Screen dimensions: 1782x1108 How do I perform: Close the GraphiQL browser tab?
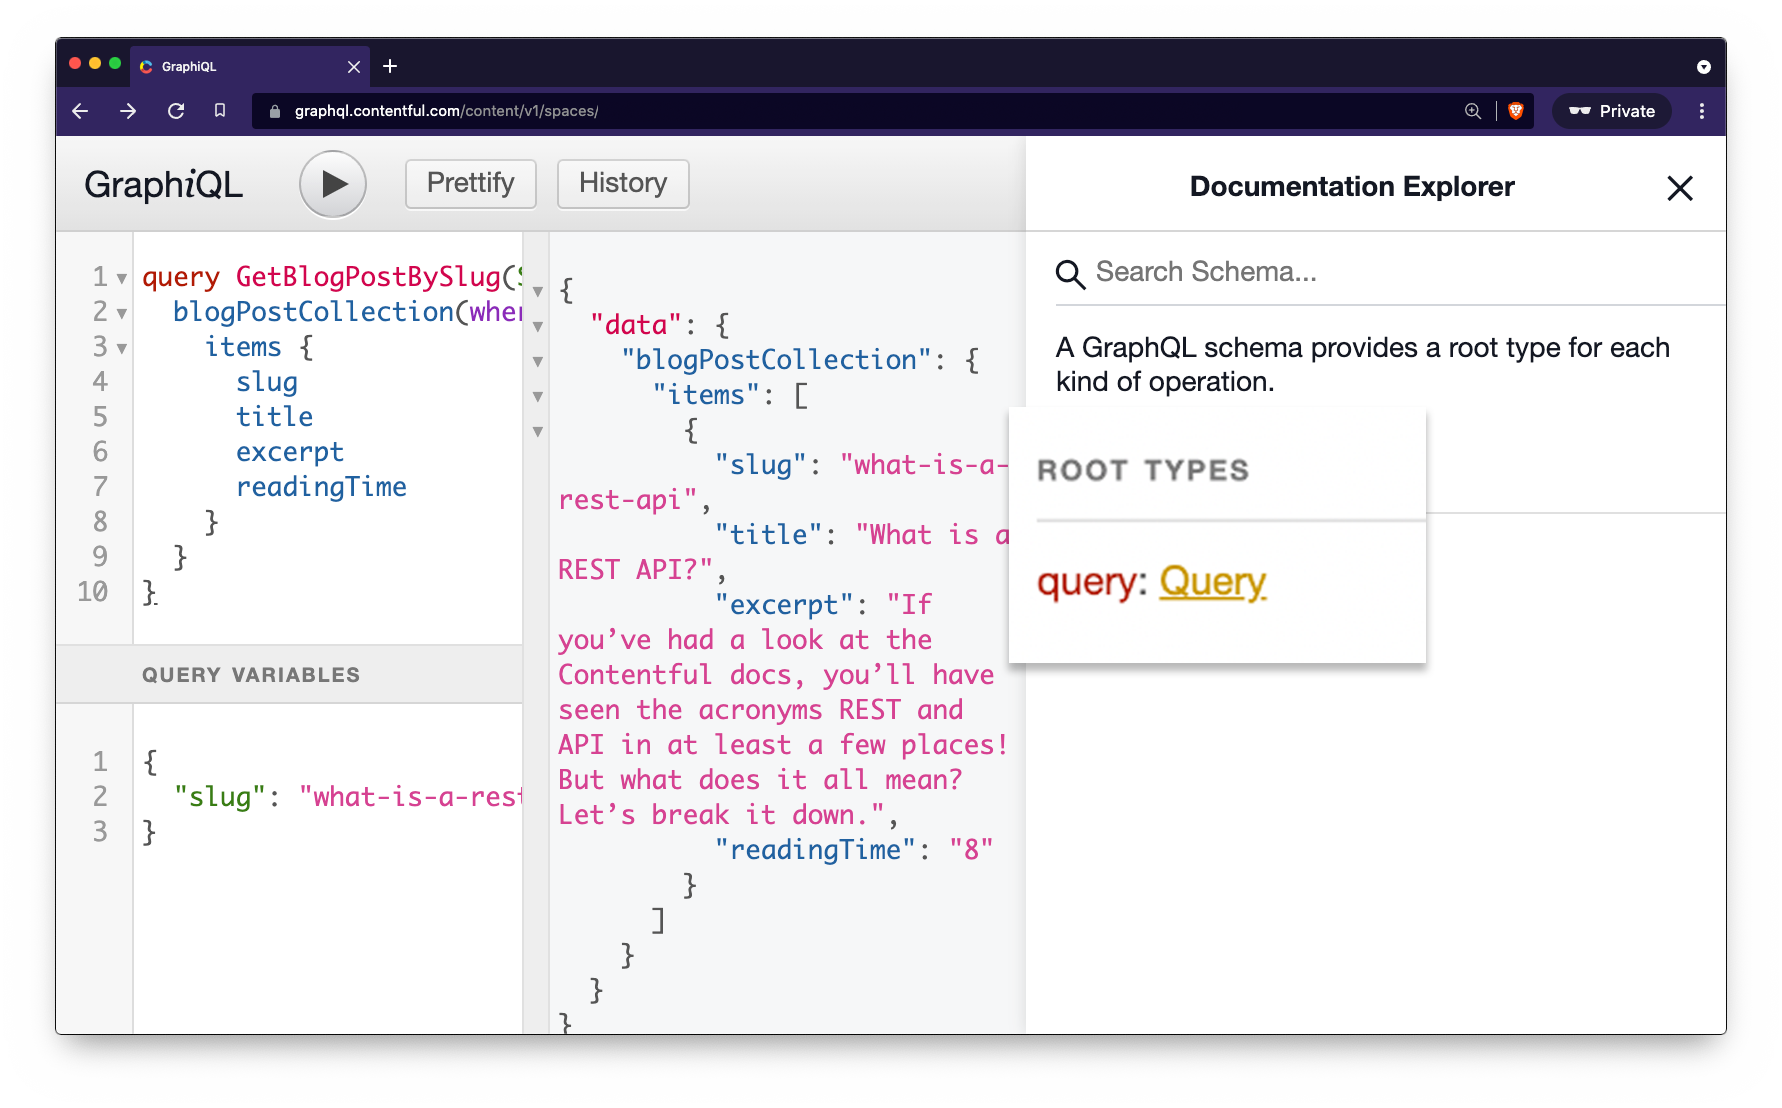[x=354, y=67]
